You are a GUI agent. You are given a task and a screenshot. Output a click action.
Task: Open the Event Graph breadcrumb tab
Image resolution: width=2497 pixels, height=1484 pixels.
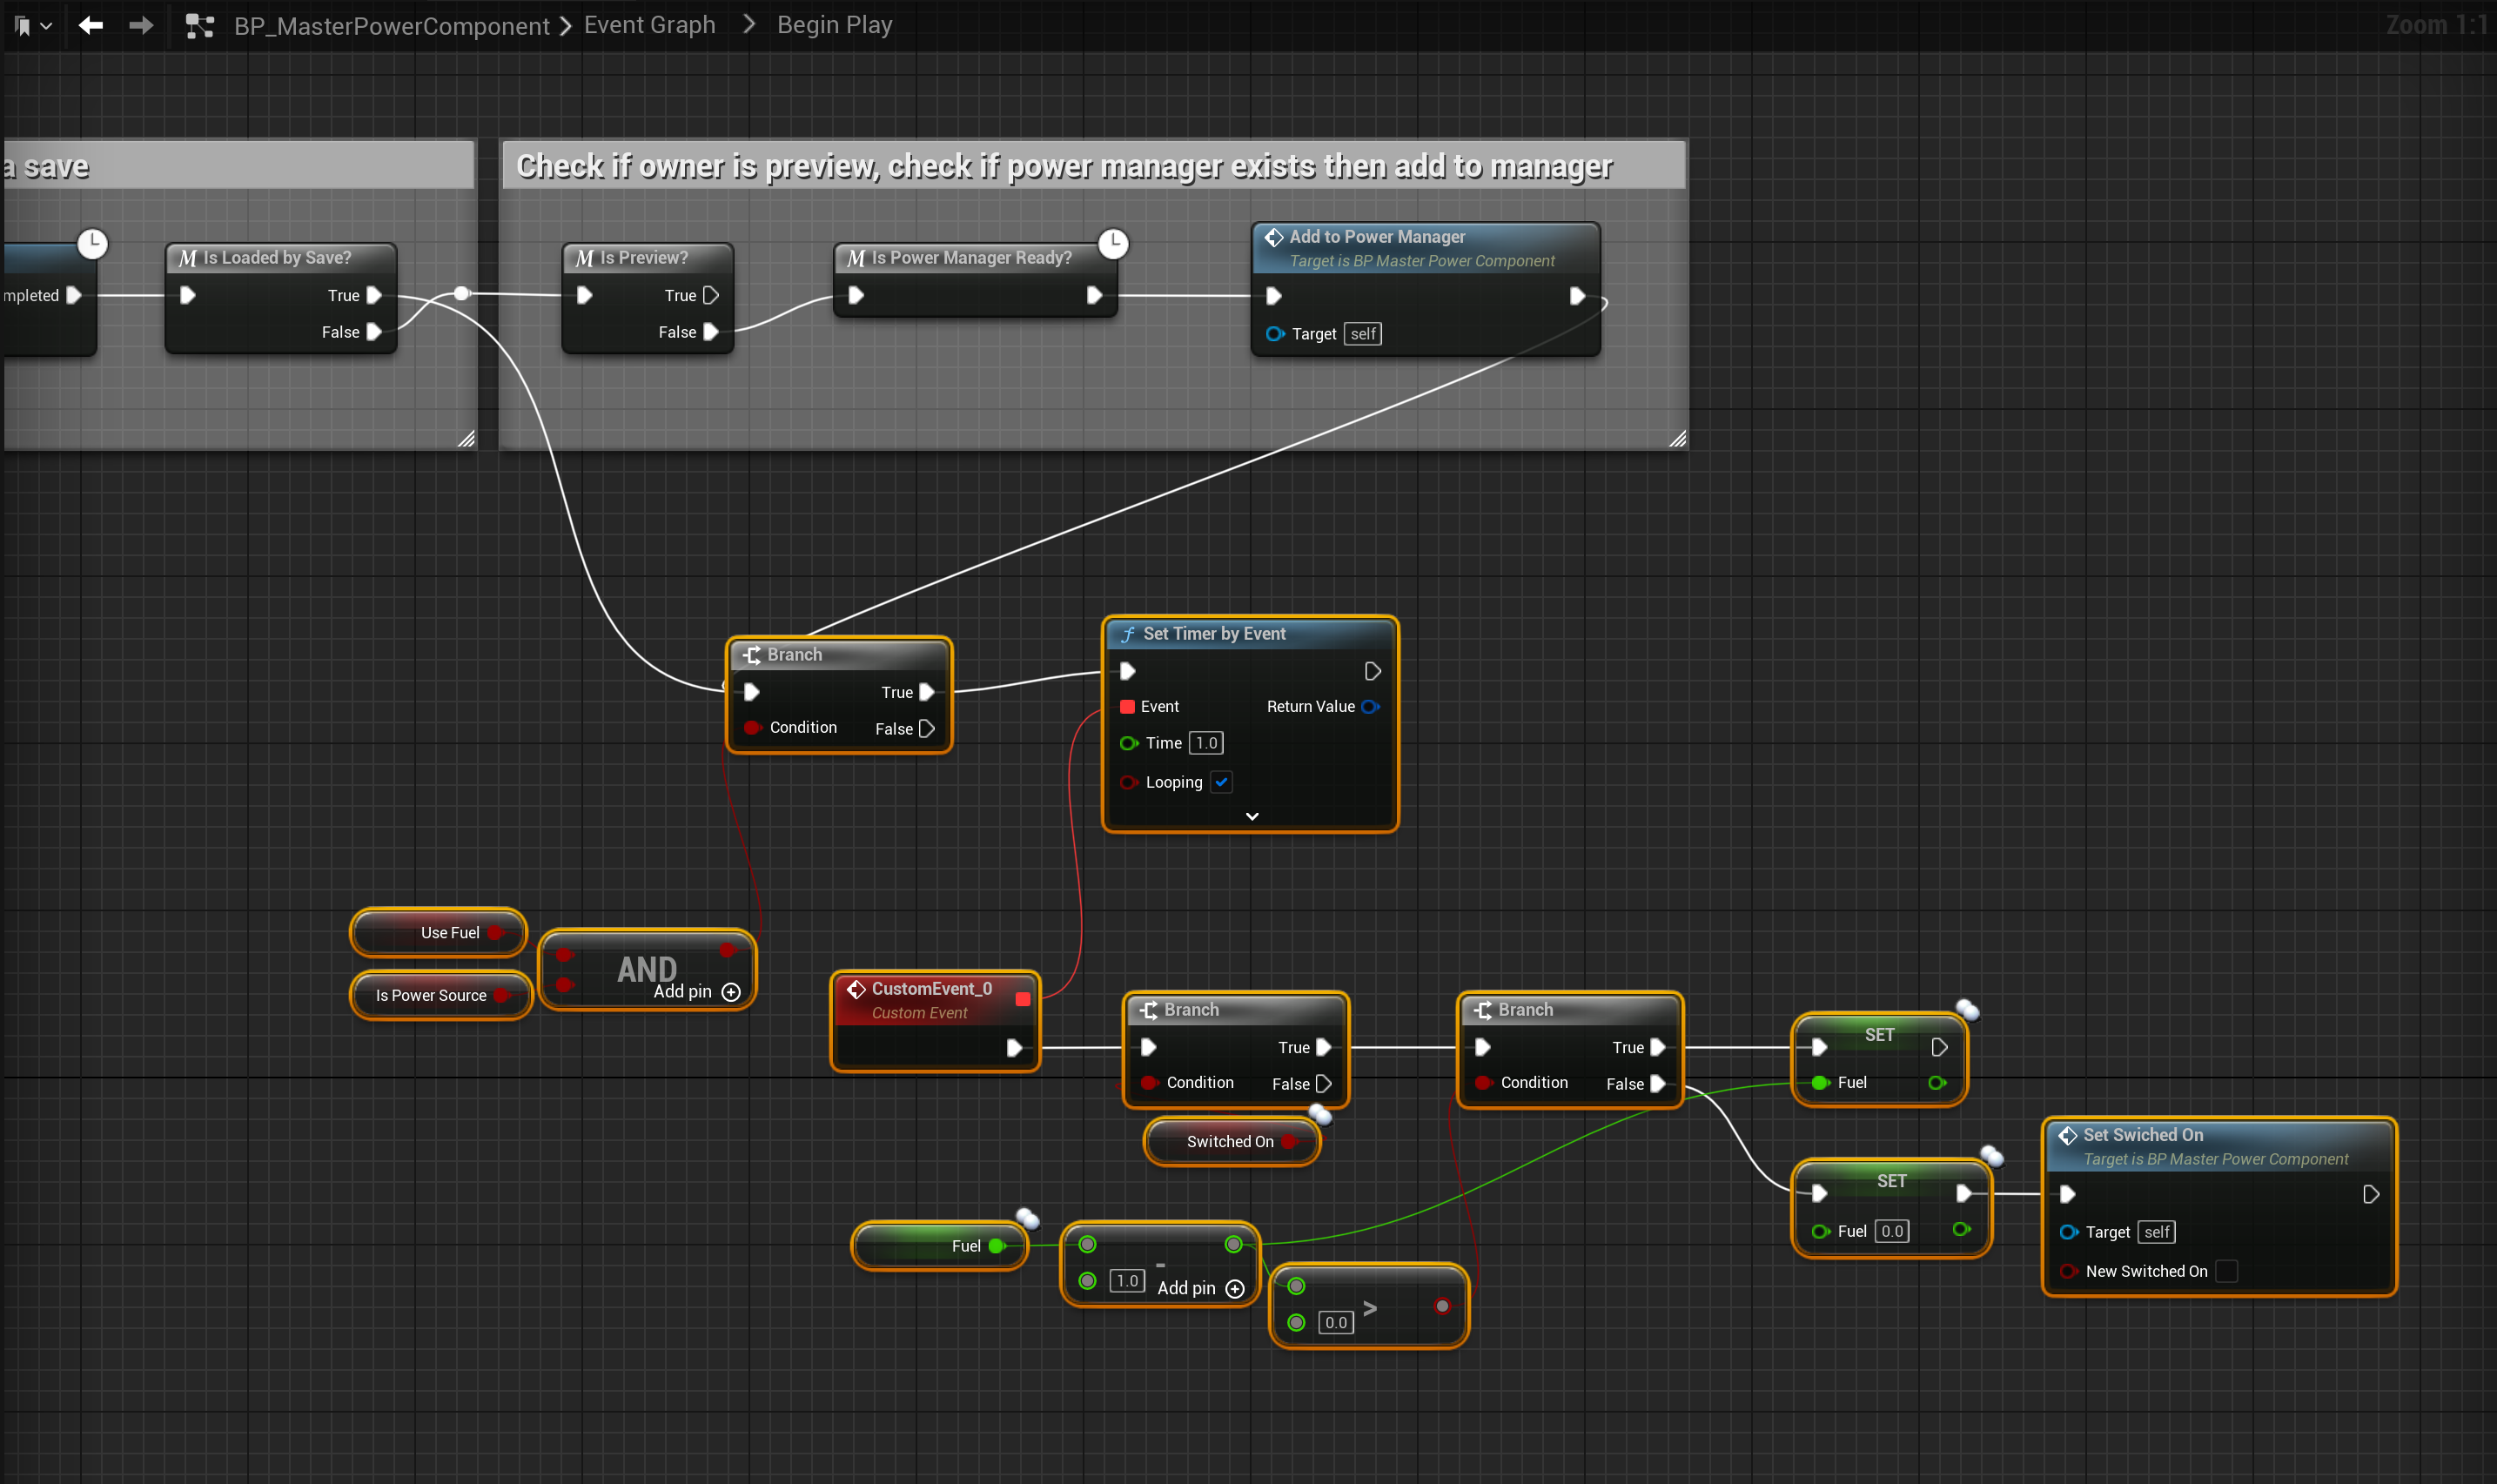[649, 24]
